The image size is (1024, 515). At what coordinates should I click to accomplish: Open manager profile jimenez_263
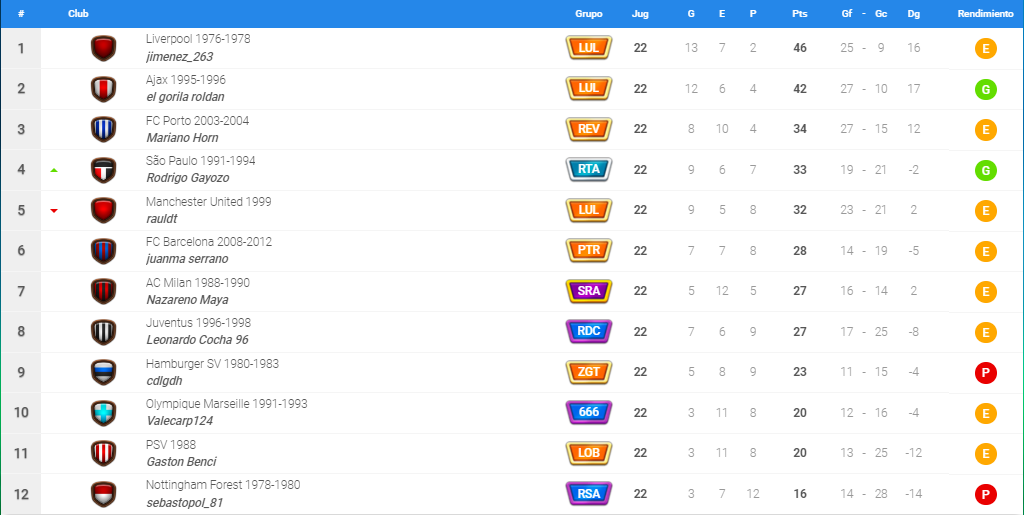coord(180,57)
